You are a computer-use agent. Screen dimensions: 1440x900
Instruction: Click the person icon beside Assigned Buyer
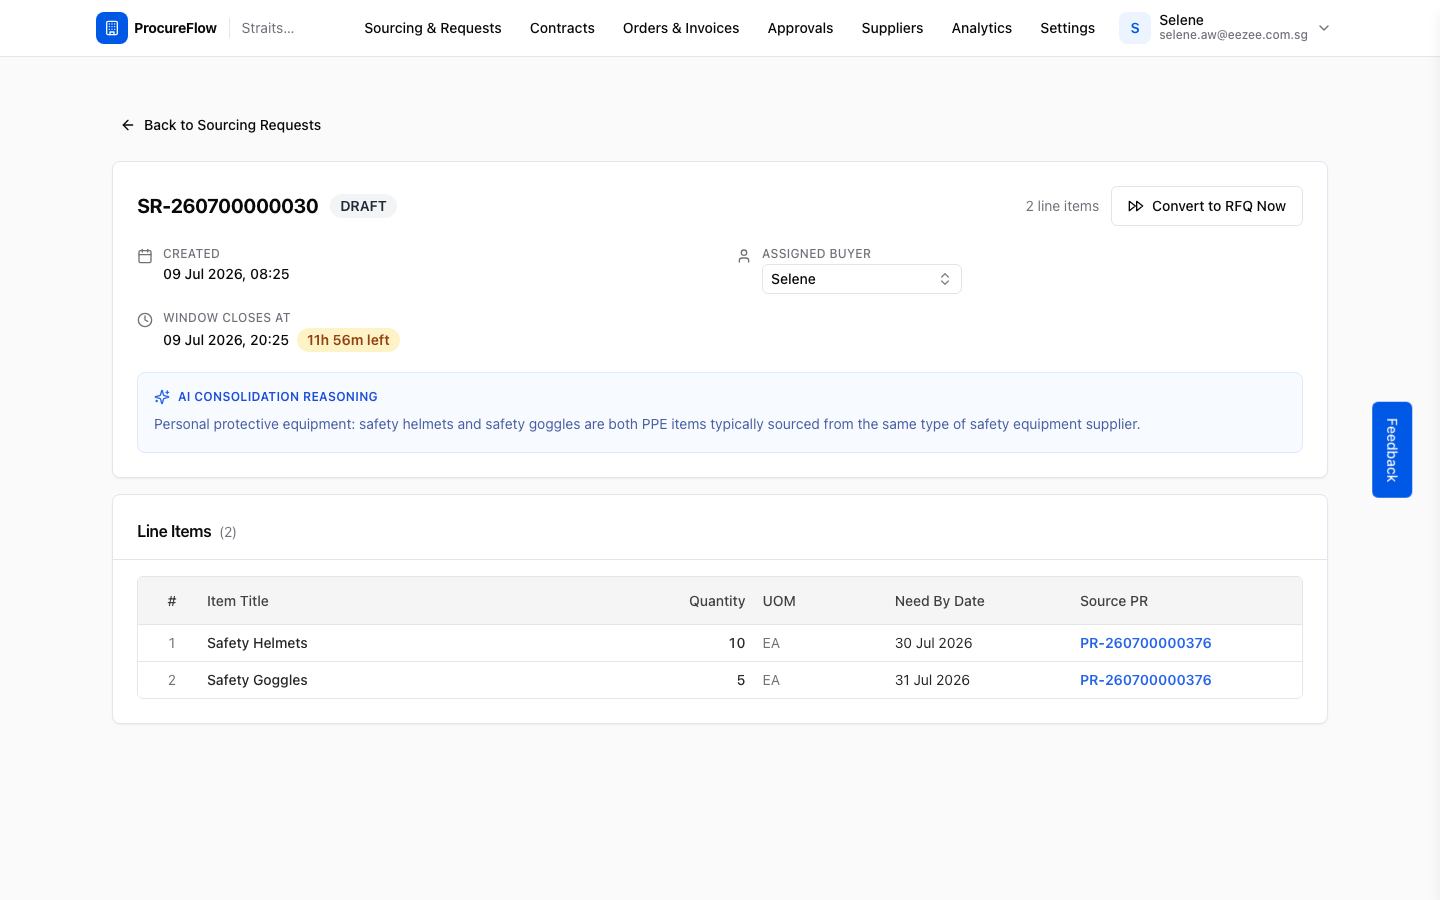tap(744, 256)
